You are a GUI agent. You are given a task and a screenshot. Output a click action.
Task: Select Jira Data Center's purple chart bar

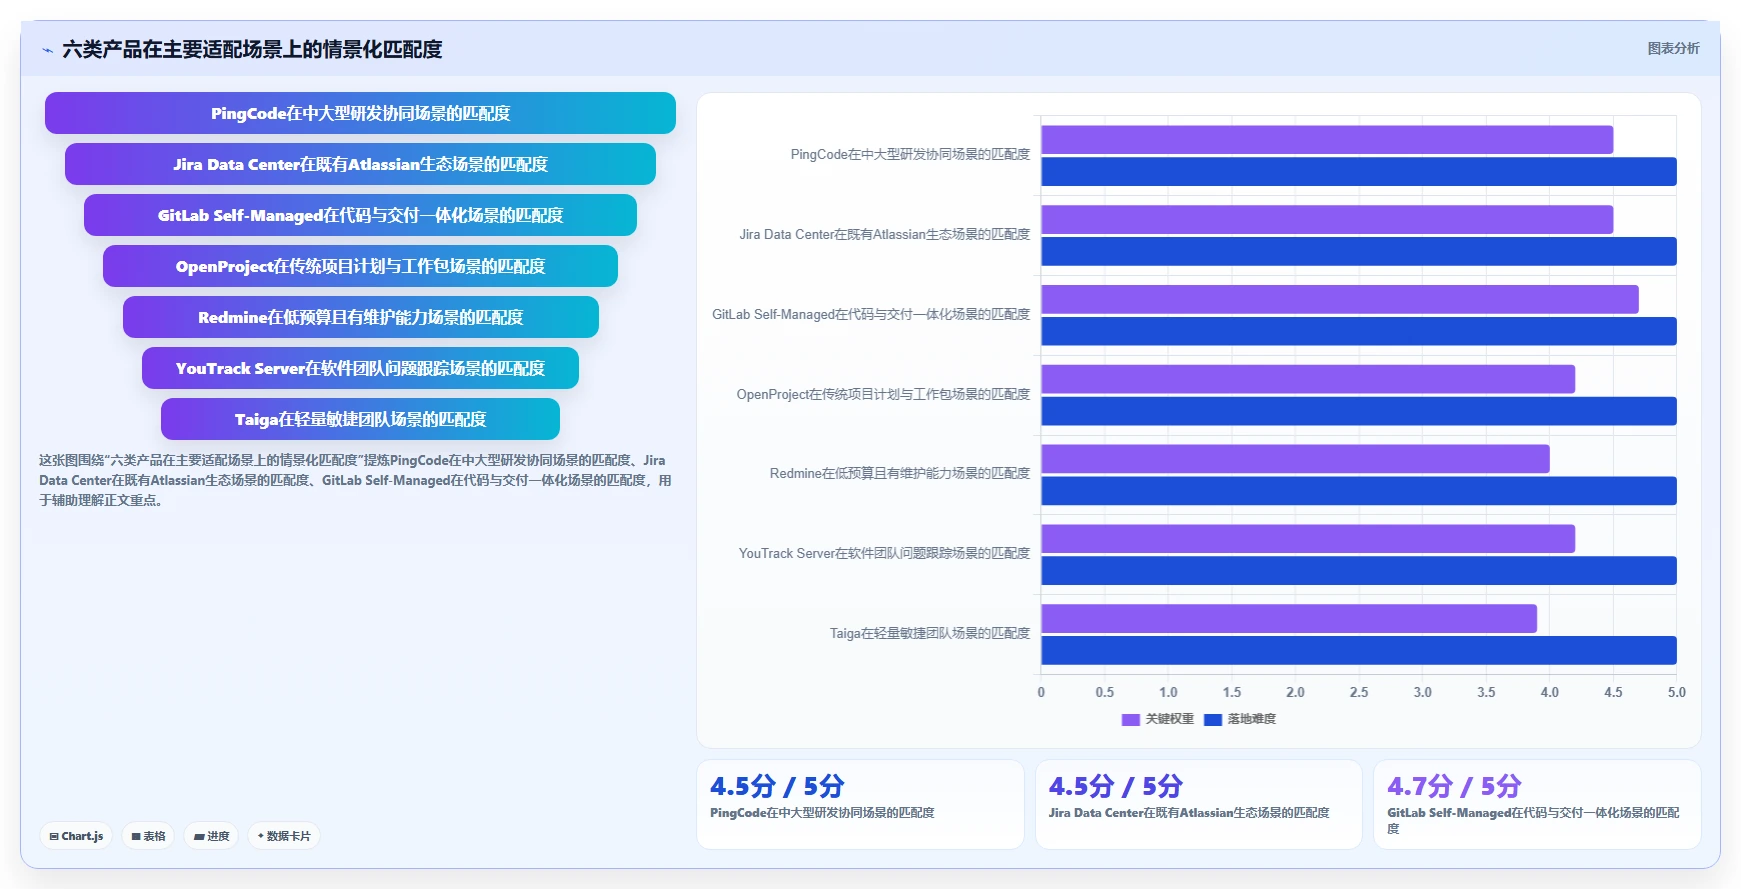click(x=1327, y=220)
